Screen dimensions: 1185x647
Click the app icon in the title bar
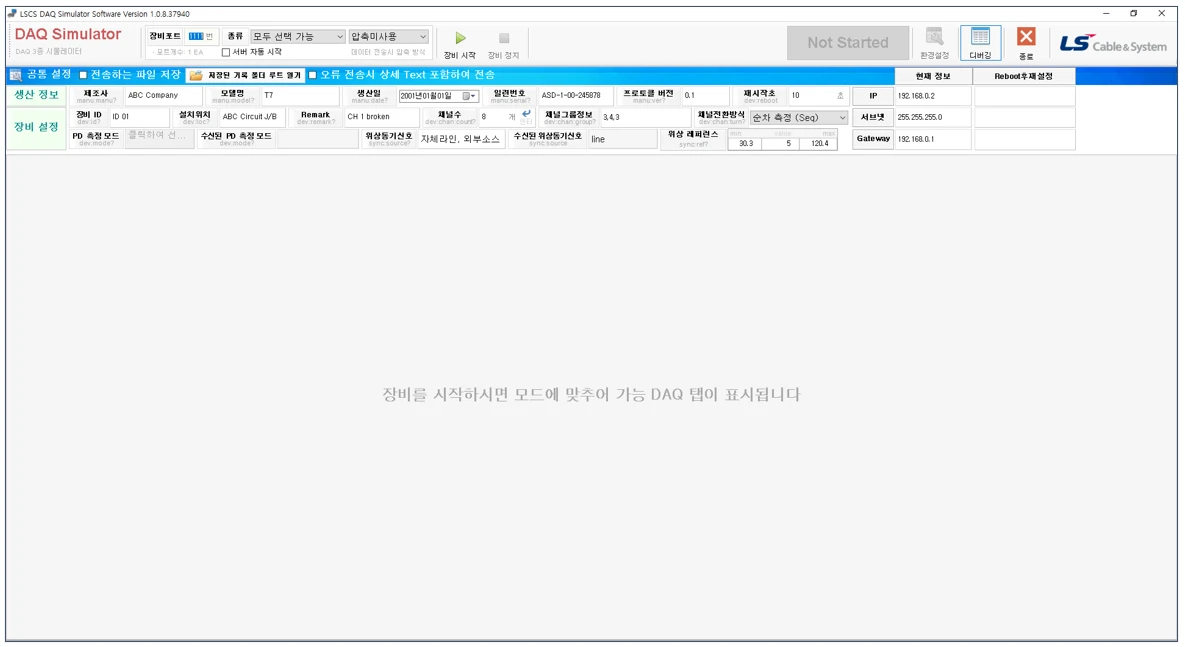click(x=11, y=14)
